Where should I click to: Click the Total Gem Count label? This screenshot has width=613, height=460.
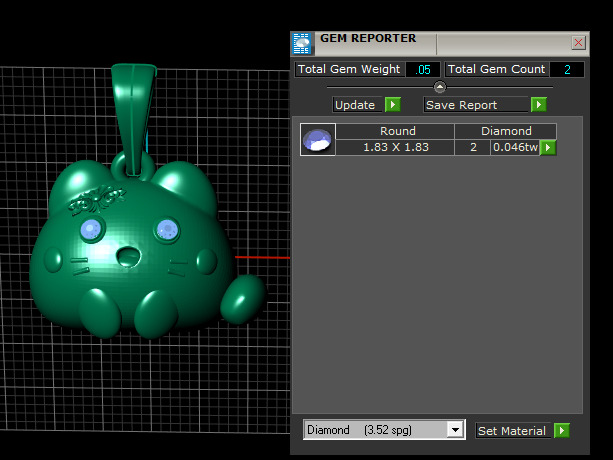[496, 70]
